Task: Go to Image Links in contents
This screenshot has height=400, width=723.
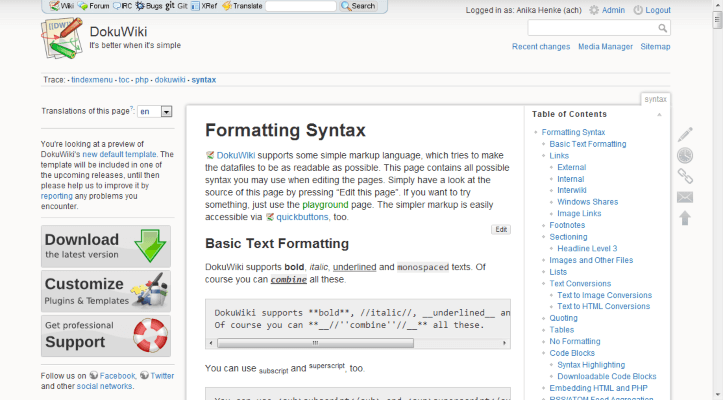Action: click(579, 214)
